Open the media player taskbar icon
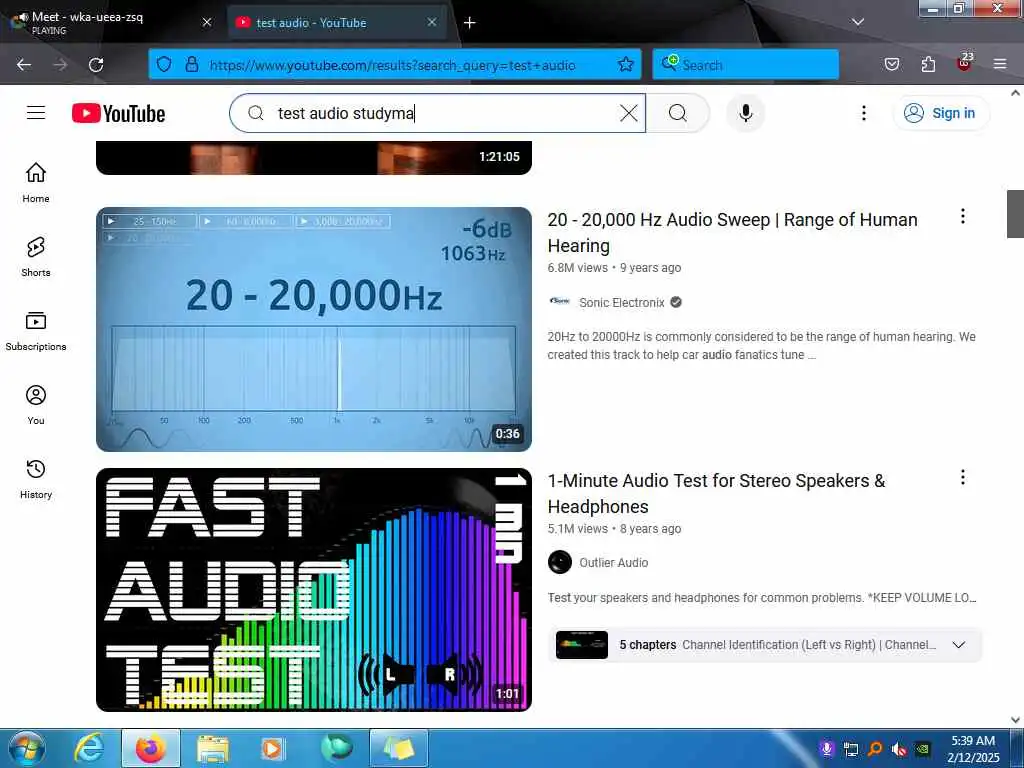 point(273,748)
